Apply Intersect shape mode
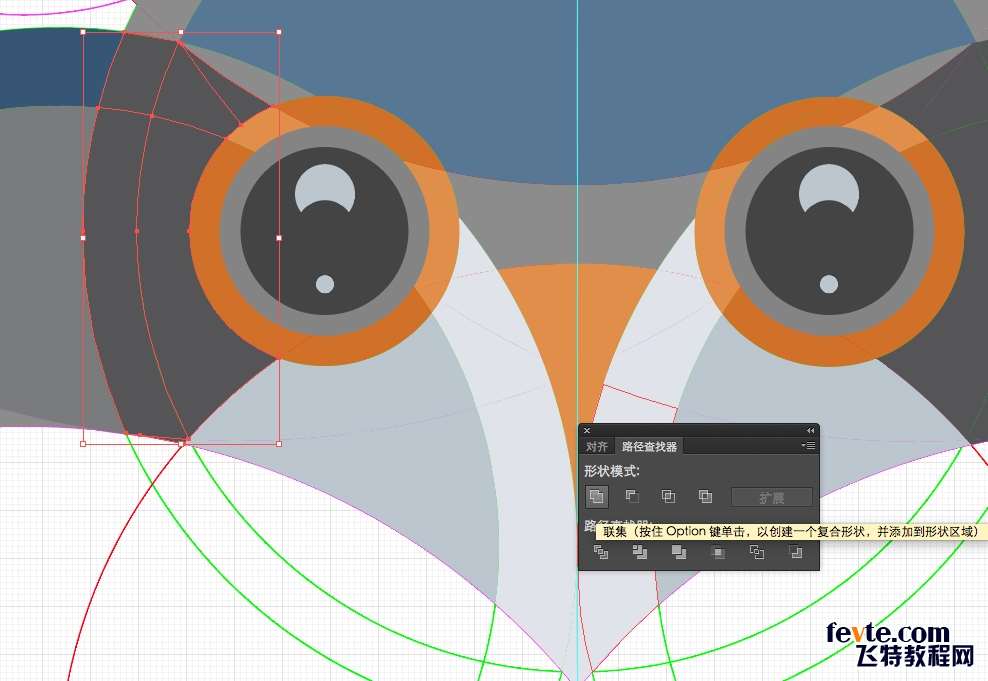The width and height of the screenshot is (988, 681). pos(668,496)
